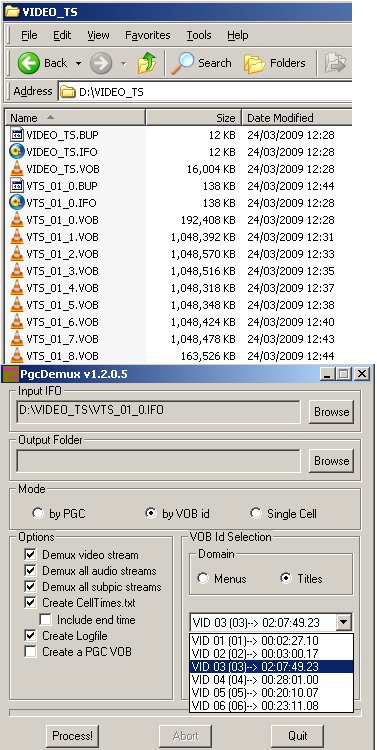This screenshot has height=750, width=377.
Task: Toggle Create CellTimes.txt option
Action: tap(31, 603)
